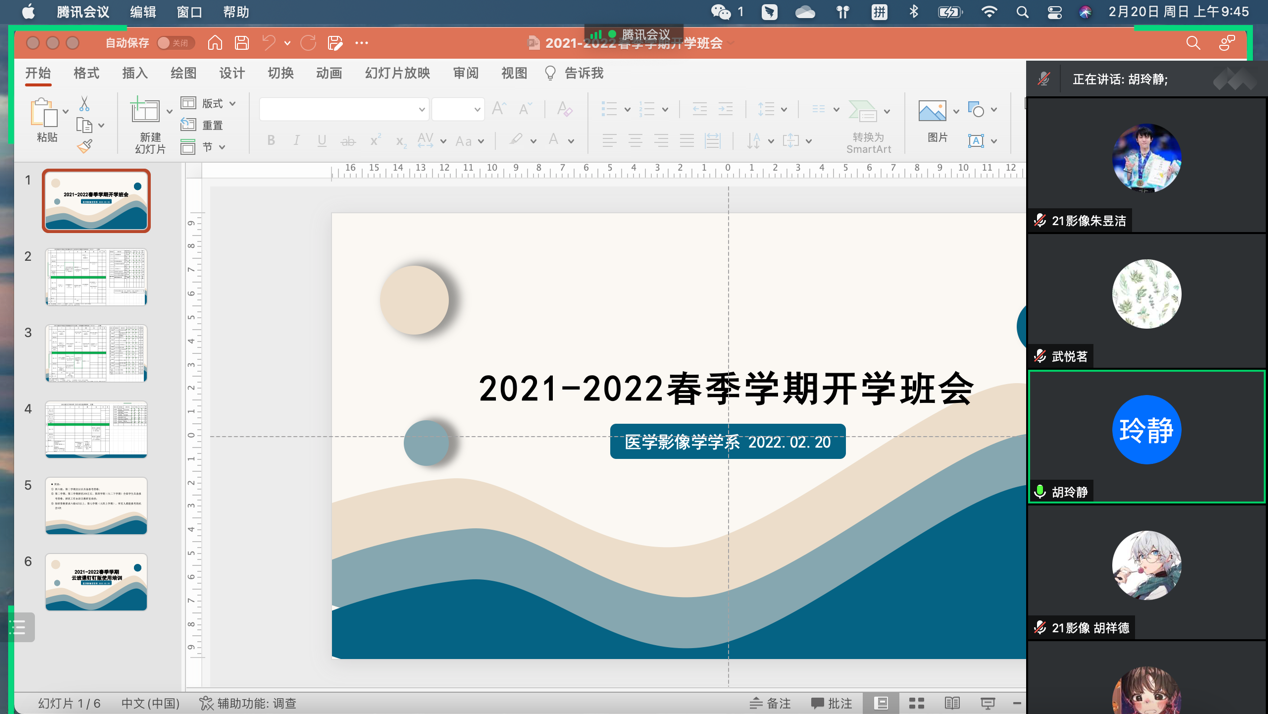Click the 新建幻灯片 new slide icon
Viewport: 1268px width, 714px height.
146,112
